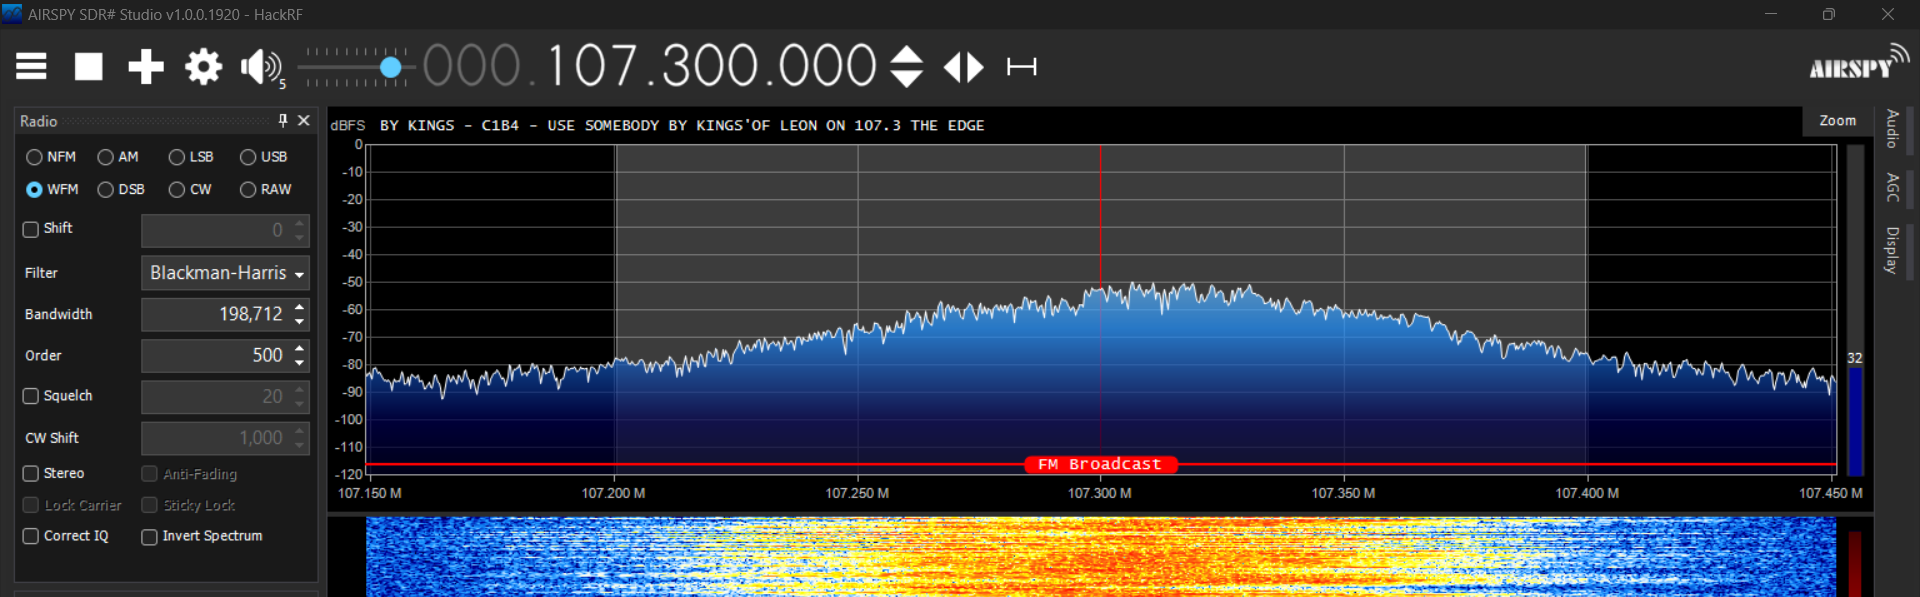1920x597 pixels.
Task: Select USB demodulation mode
Action: click(263, 157)
